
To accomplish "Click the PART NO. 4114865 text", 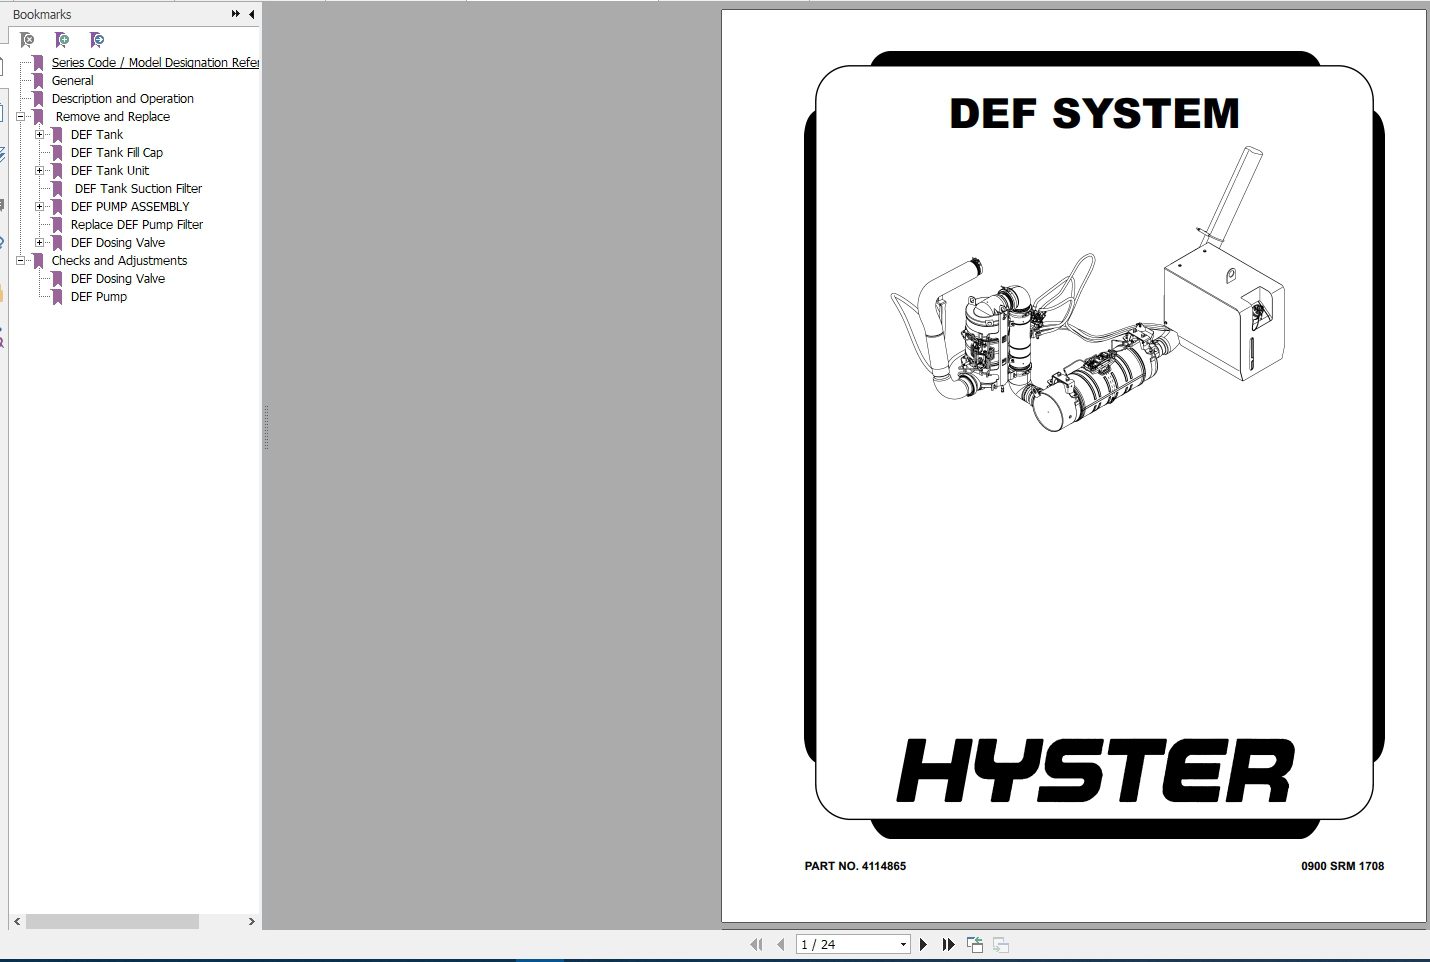I will click(x=855, y=866).
